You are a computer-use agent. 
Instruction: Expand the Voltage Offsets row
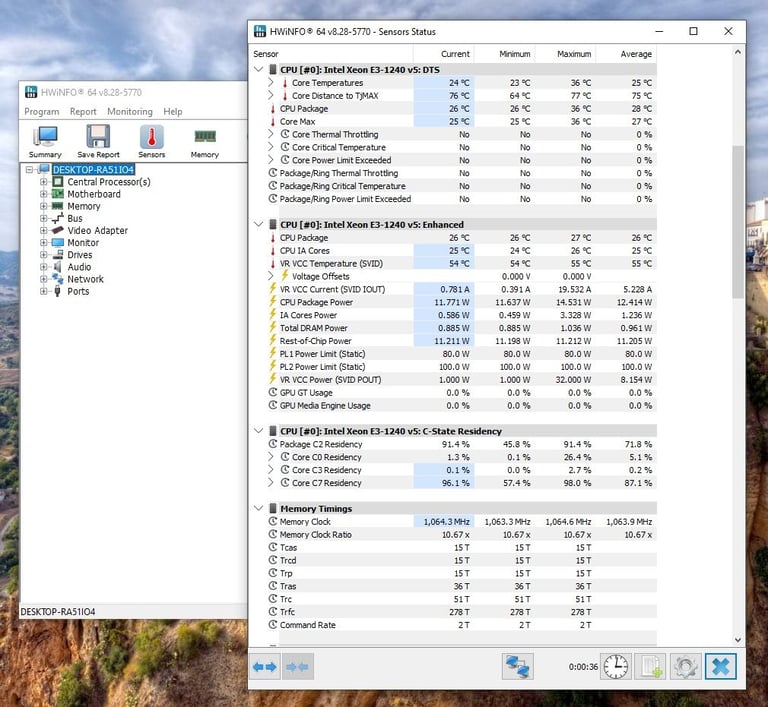point(271,276)
